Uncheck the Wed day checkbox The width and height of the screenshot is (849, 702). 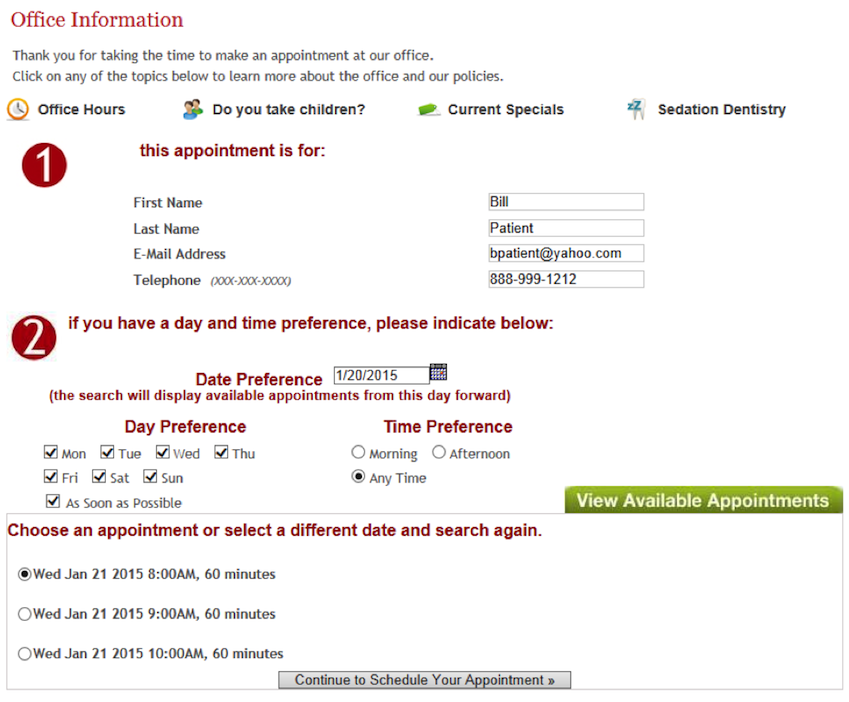point(163,453)
